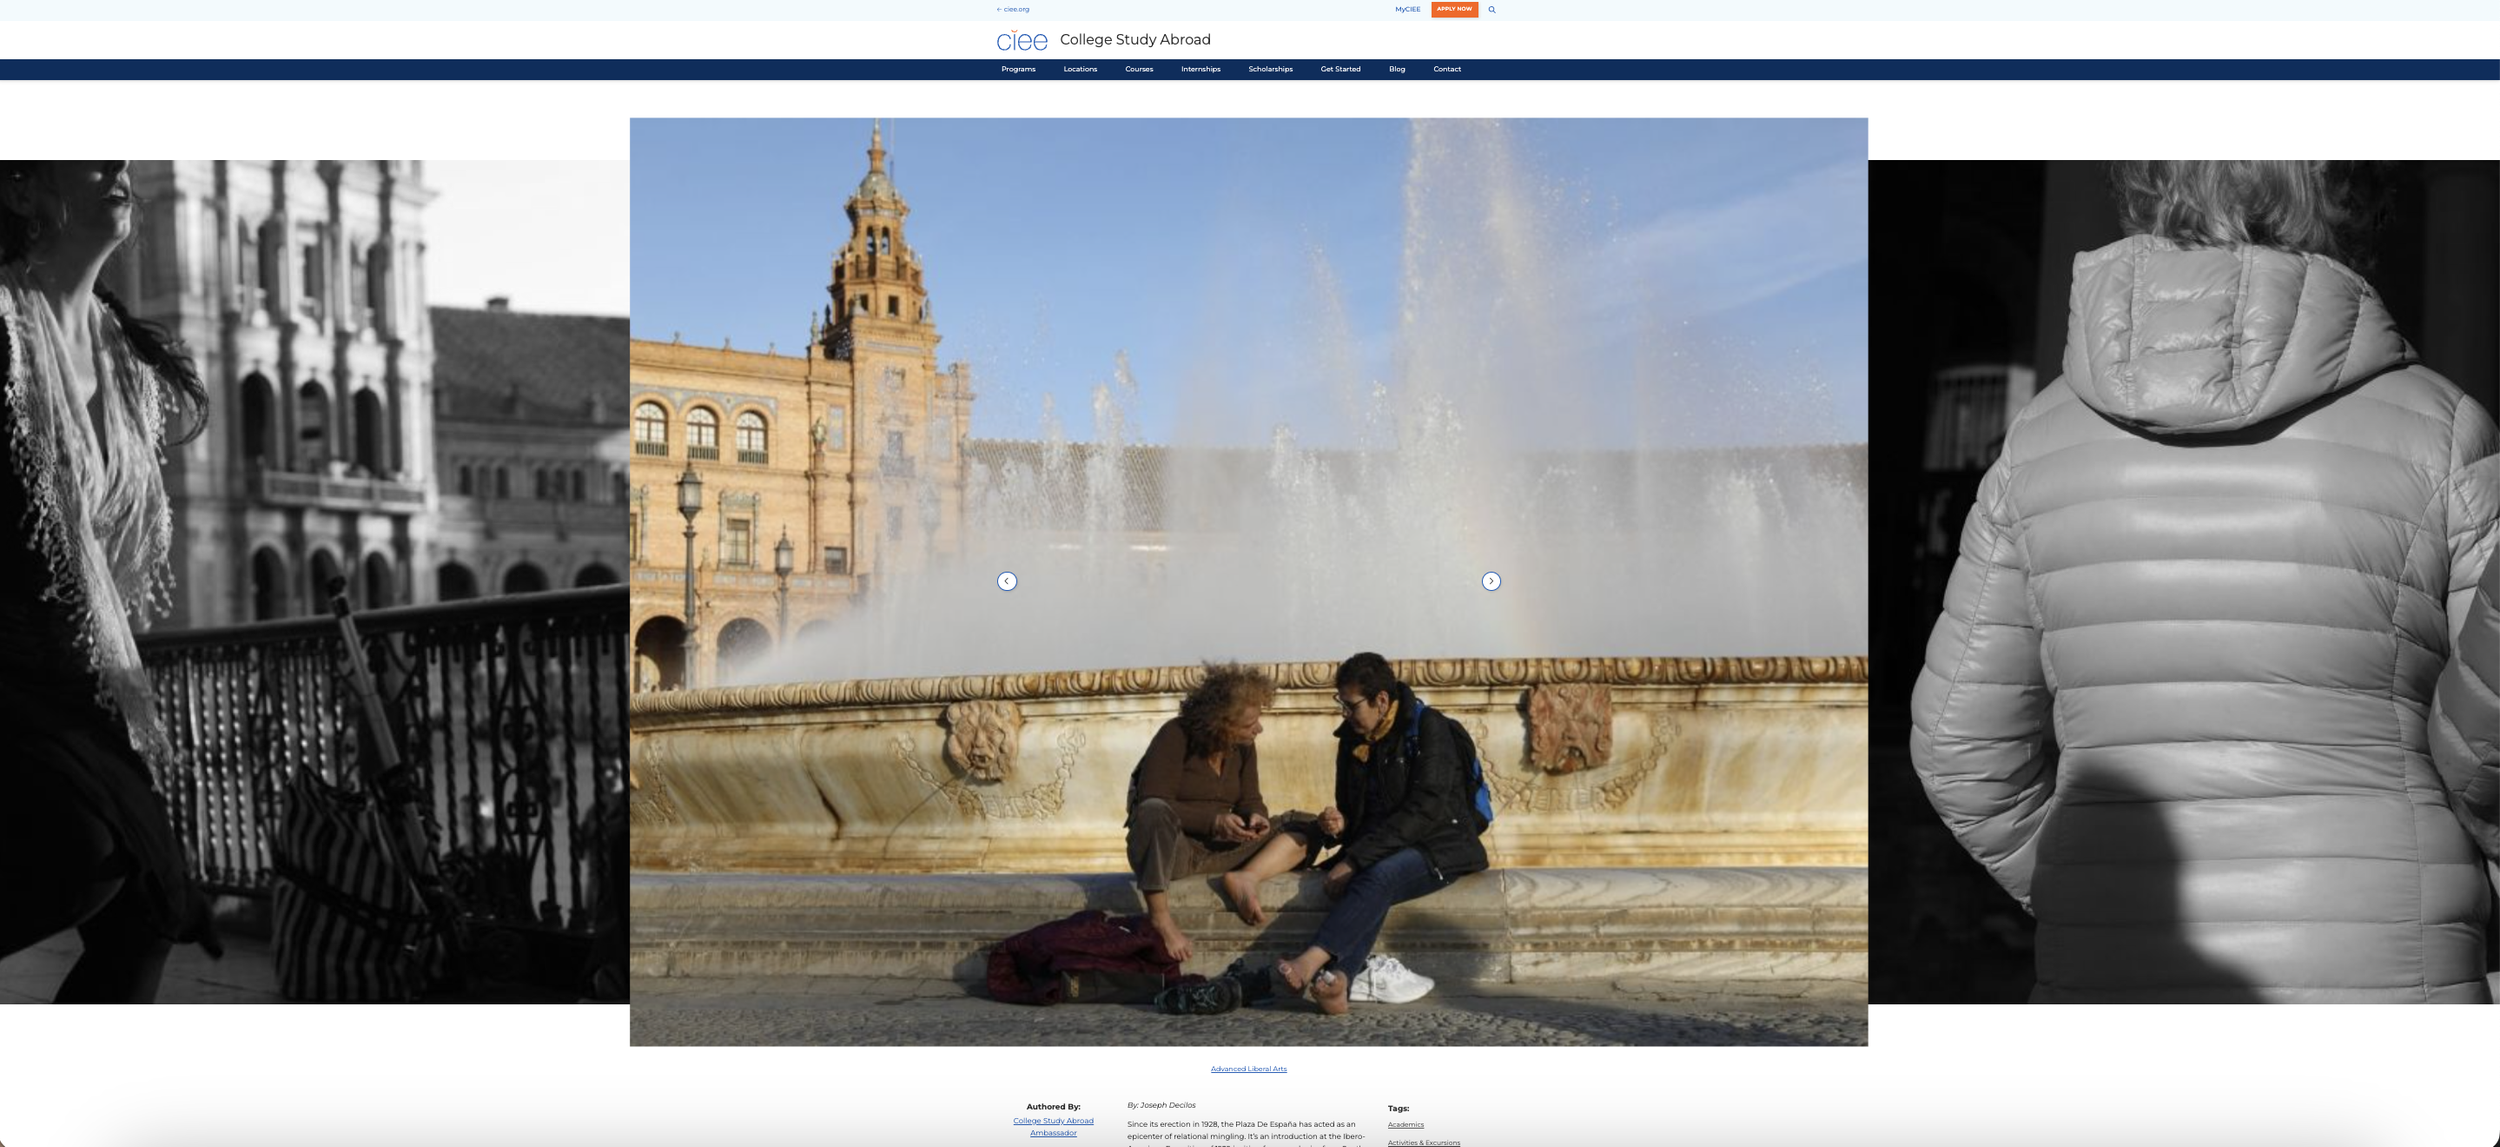Click the Advanced Liberal Arts link
The image size is (2500, 1147).
pos(1248,1069)
